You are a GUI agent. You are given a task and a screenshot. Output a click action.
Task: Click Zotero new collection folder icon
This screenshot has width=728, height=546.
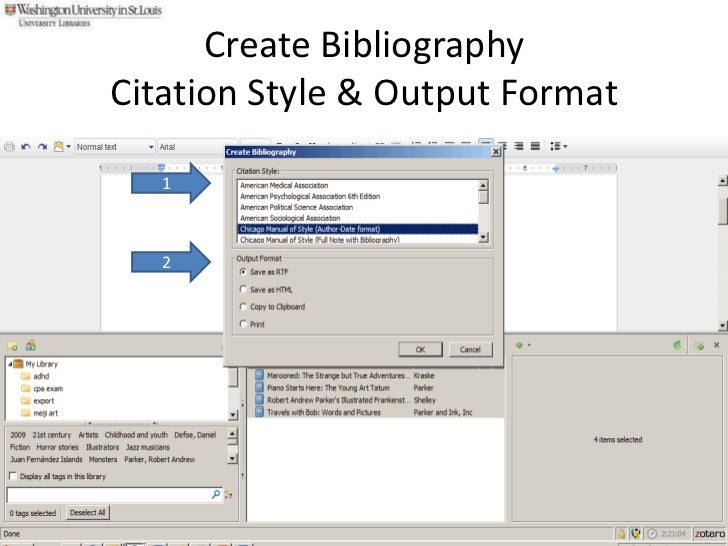point(13,345)
